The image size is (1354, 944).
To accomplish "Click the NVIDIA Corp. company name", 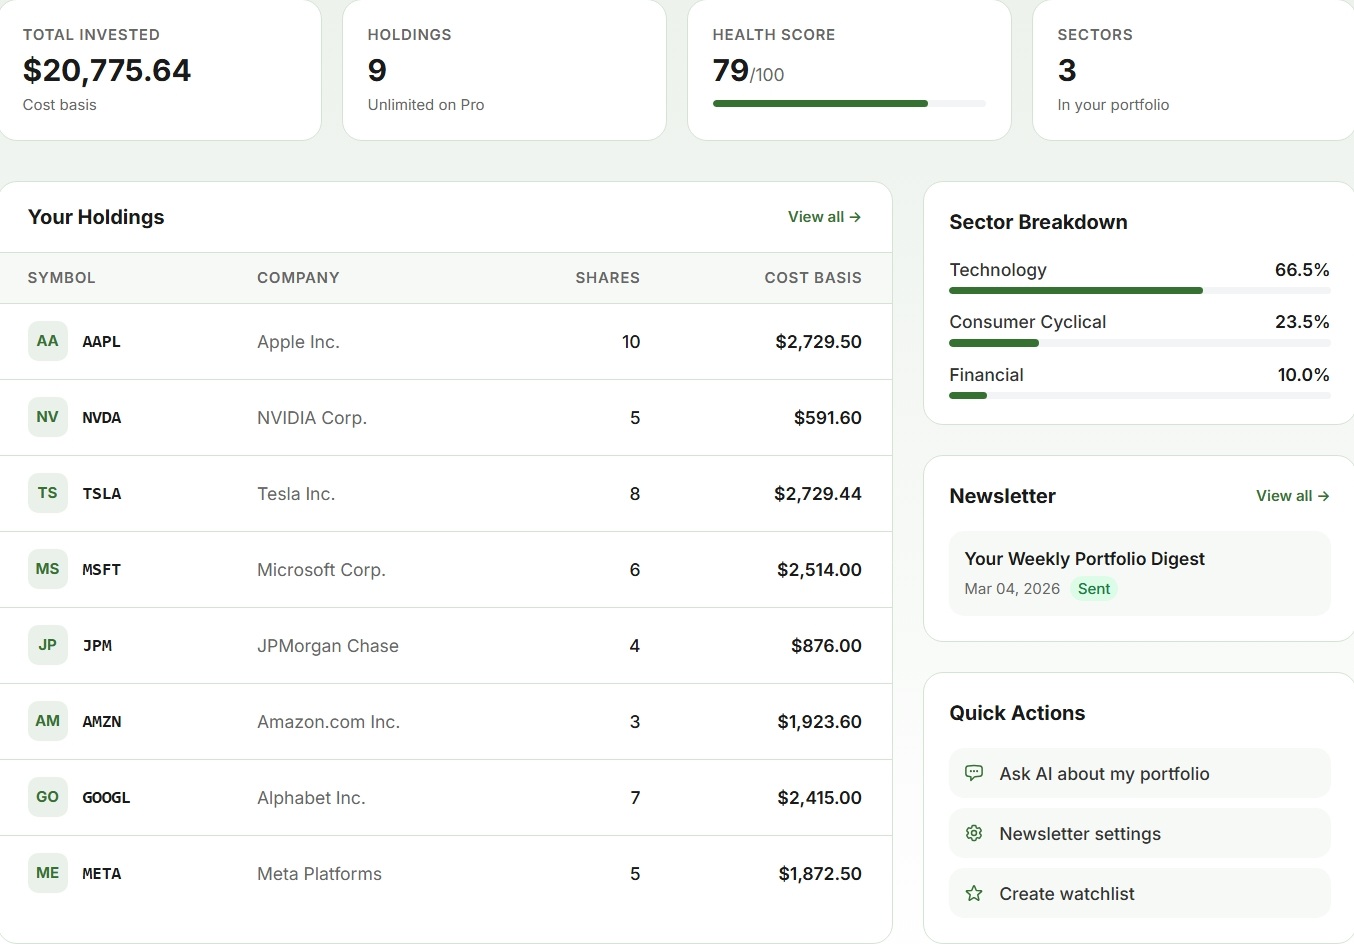I will tap(312, 418).
